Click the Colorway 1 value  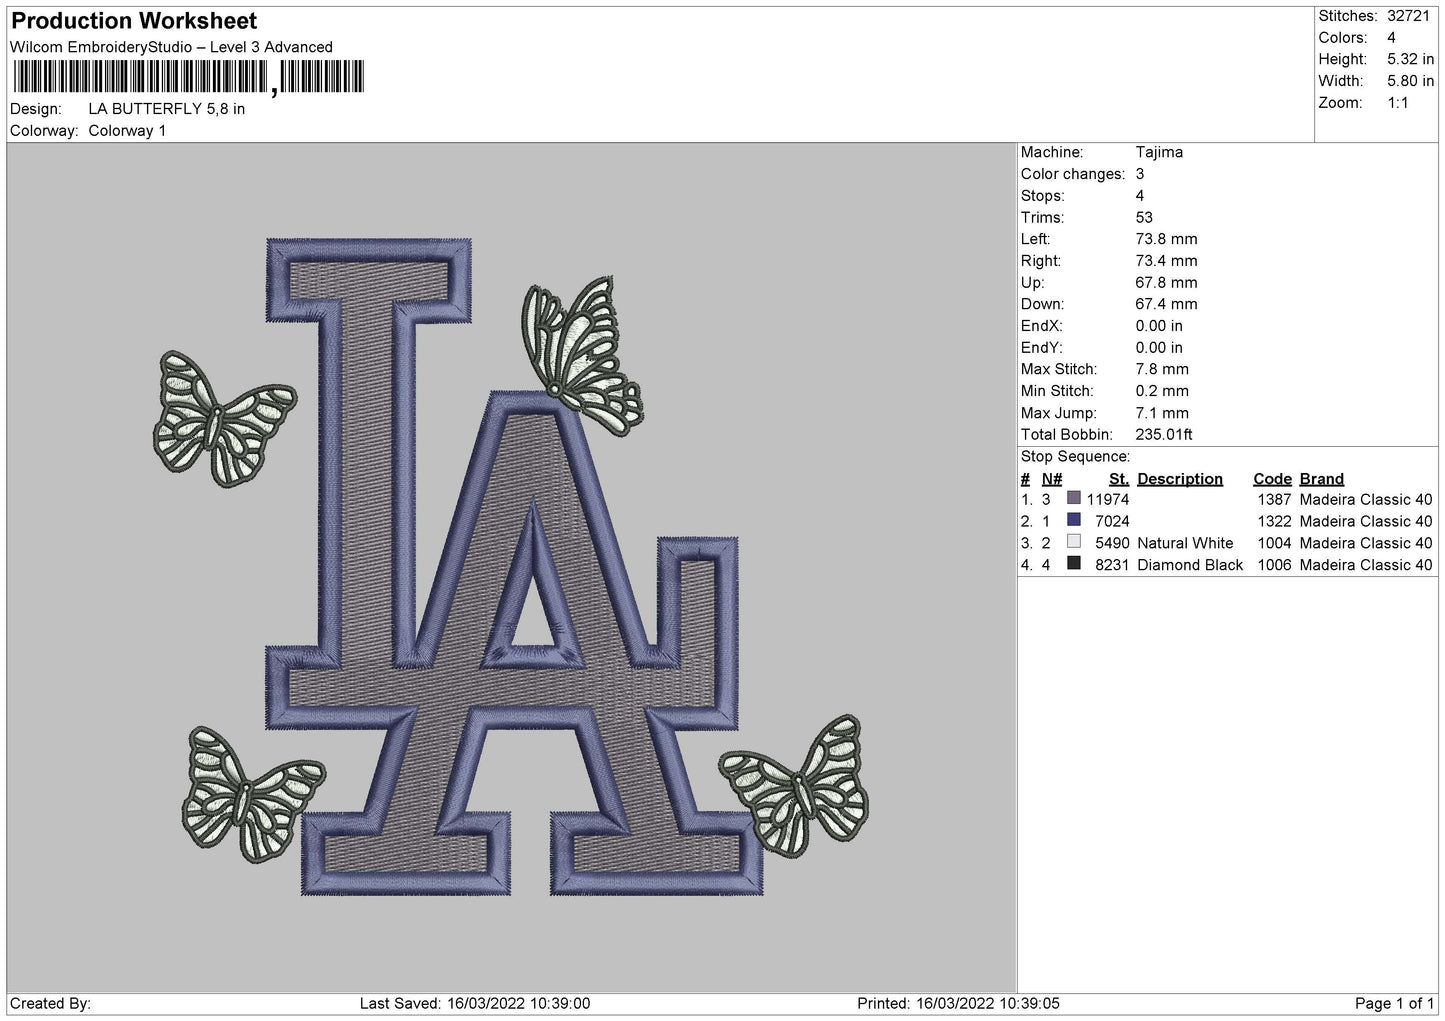tap(127, 131)
